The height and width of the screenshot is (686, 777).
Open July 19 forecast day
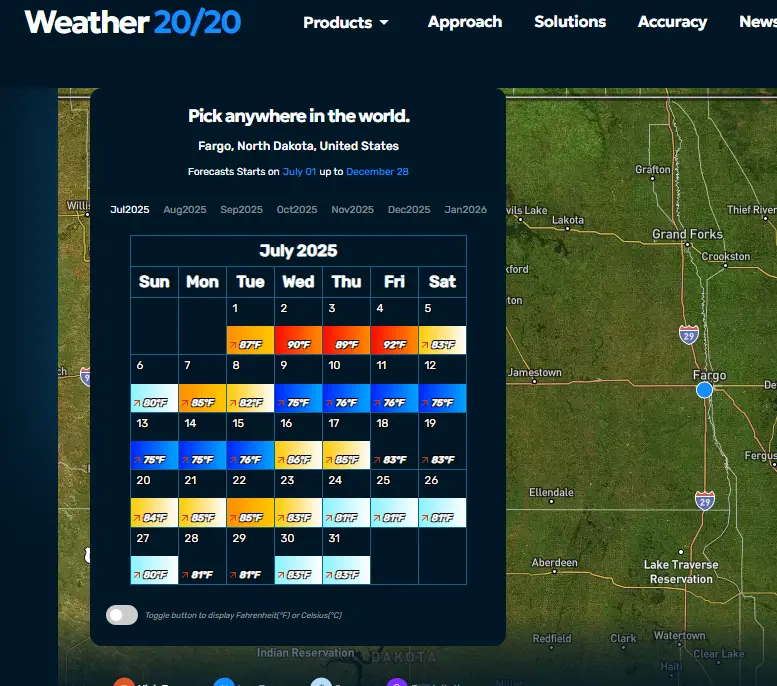click(443, 441)
